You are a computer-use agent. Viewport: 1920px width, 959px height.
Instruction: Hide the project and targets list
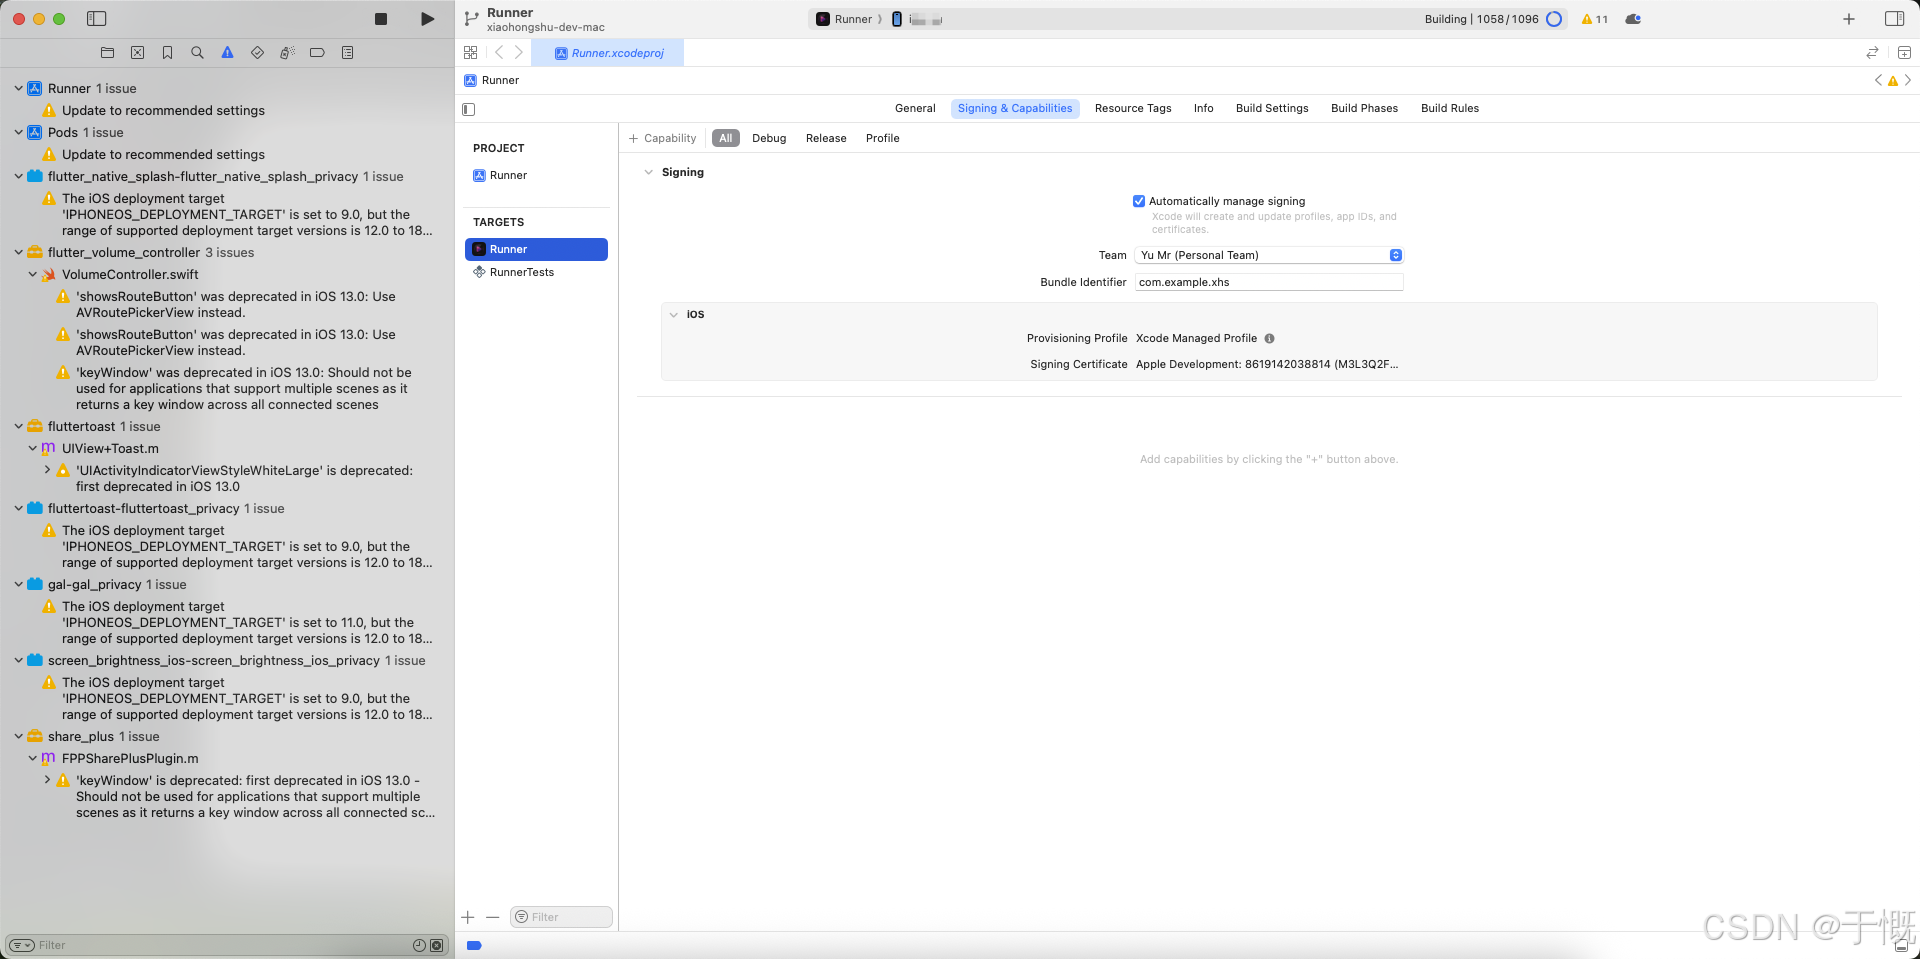click(x=469, y=109)
